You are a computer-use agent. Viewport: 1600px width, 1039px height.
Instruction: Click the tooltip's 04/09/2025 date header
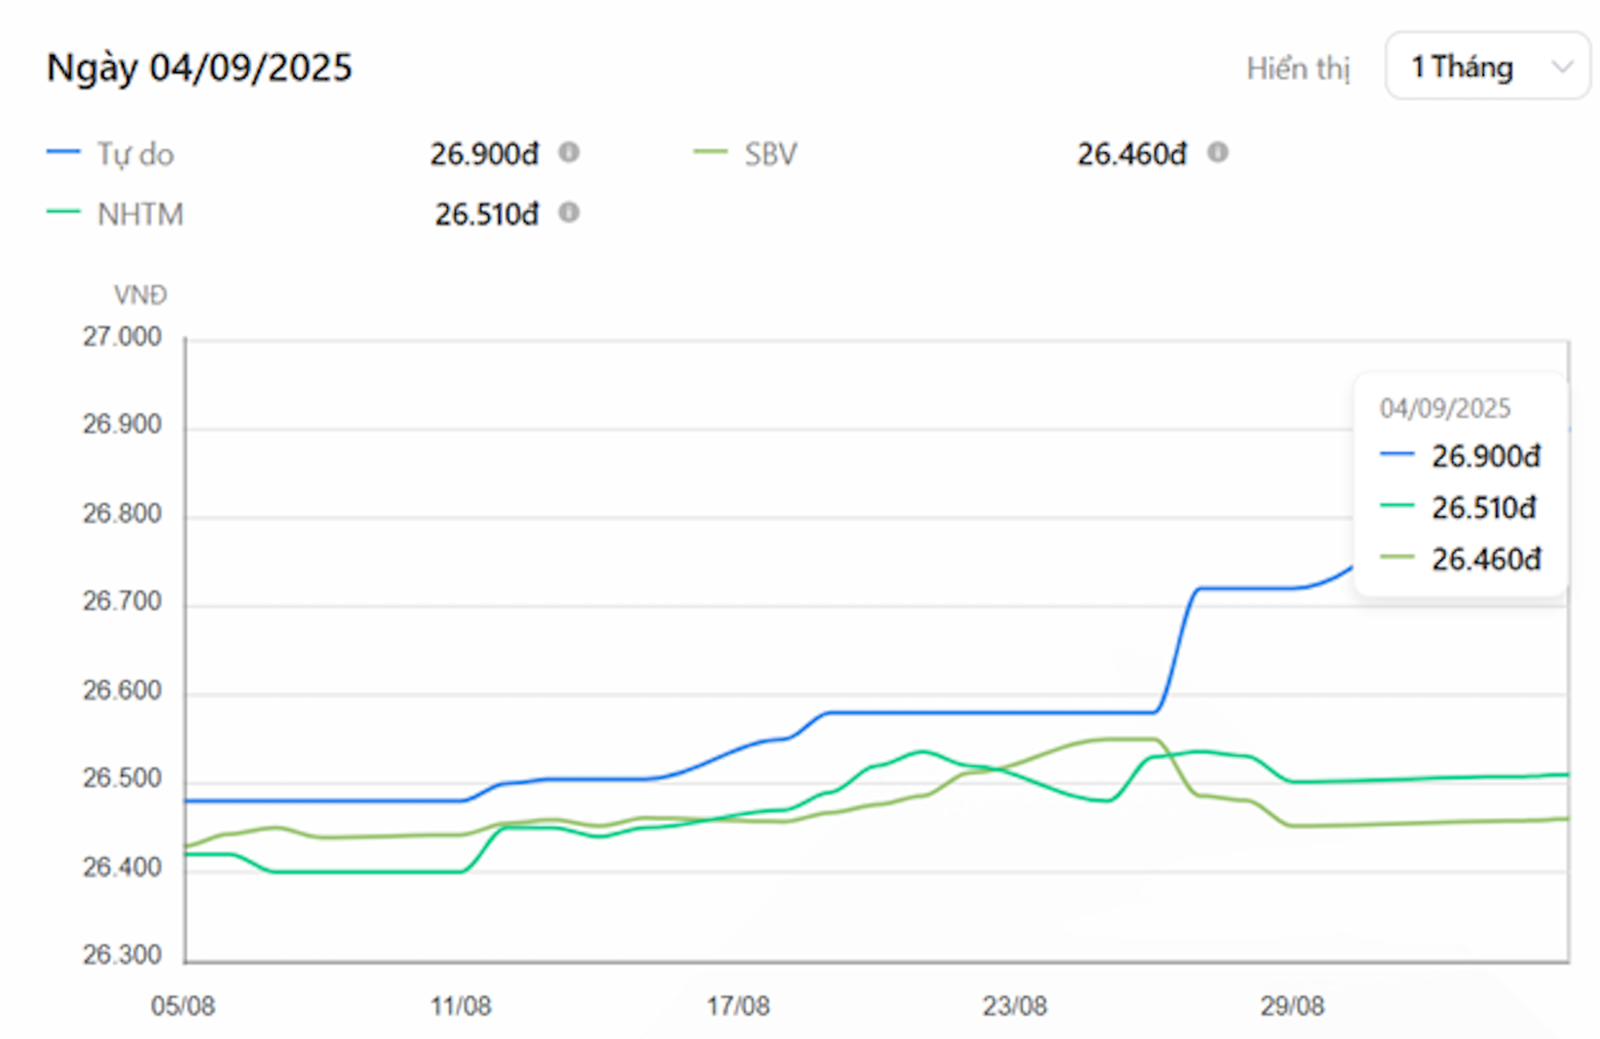(x=1445, y=408)
